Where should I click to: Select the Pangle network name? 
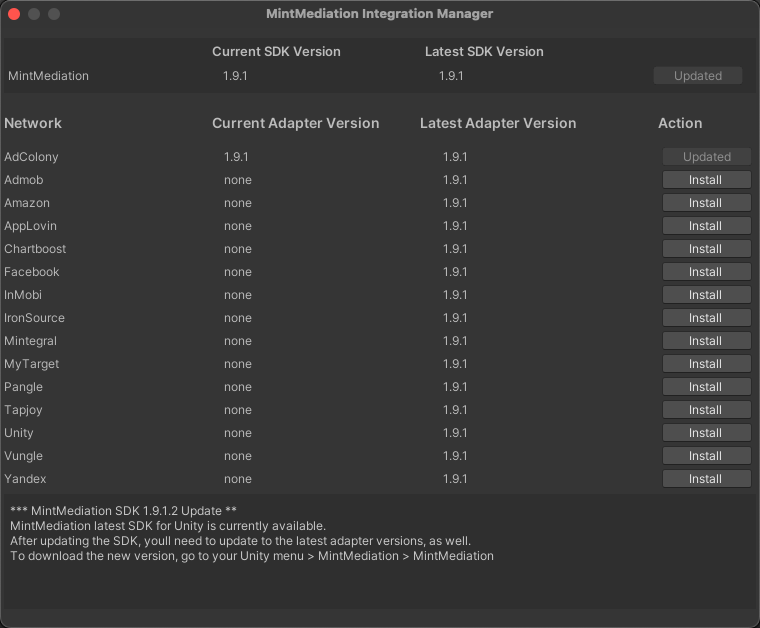pyautogui.click(x=23, y=387)
